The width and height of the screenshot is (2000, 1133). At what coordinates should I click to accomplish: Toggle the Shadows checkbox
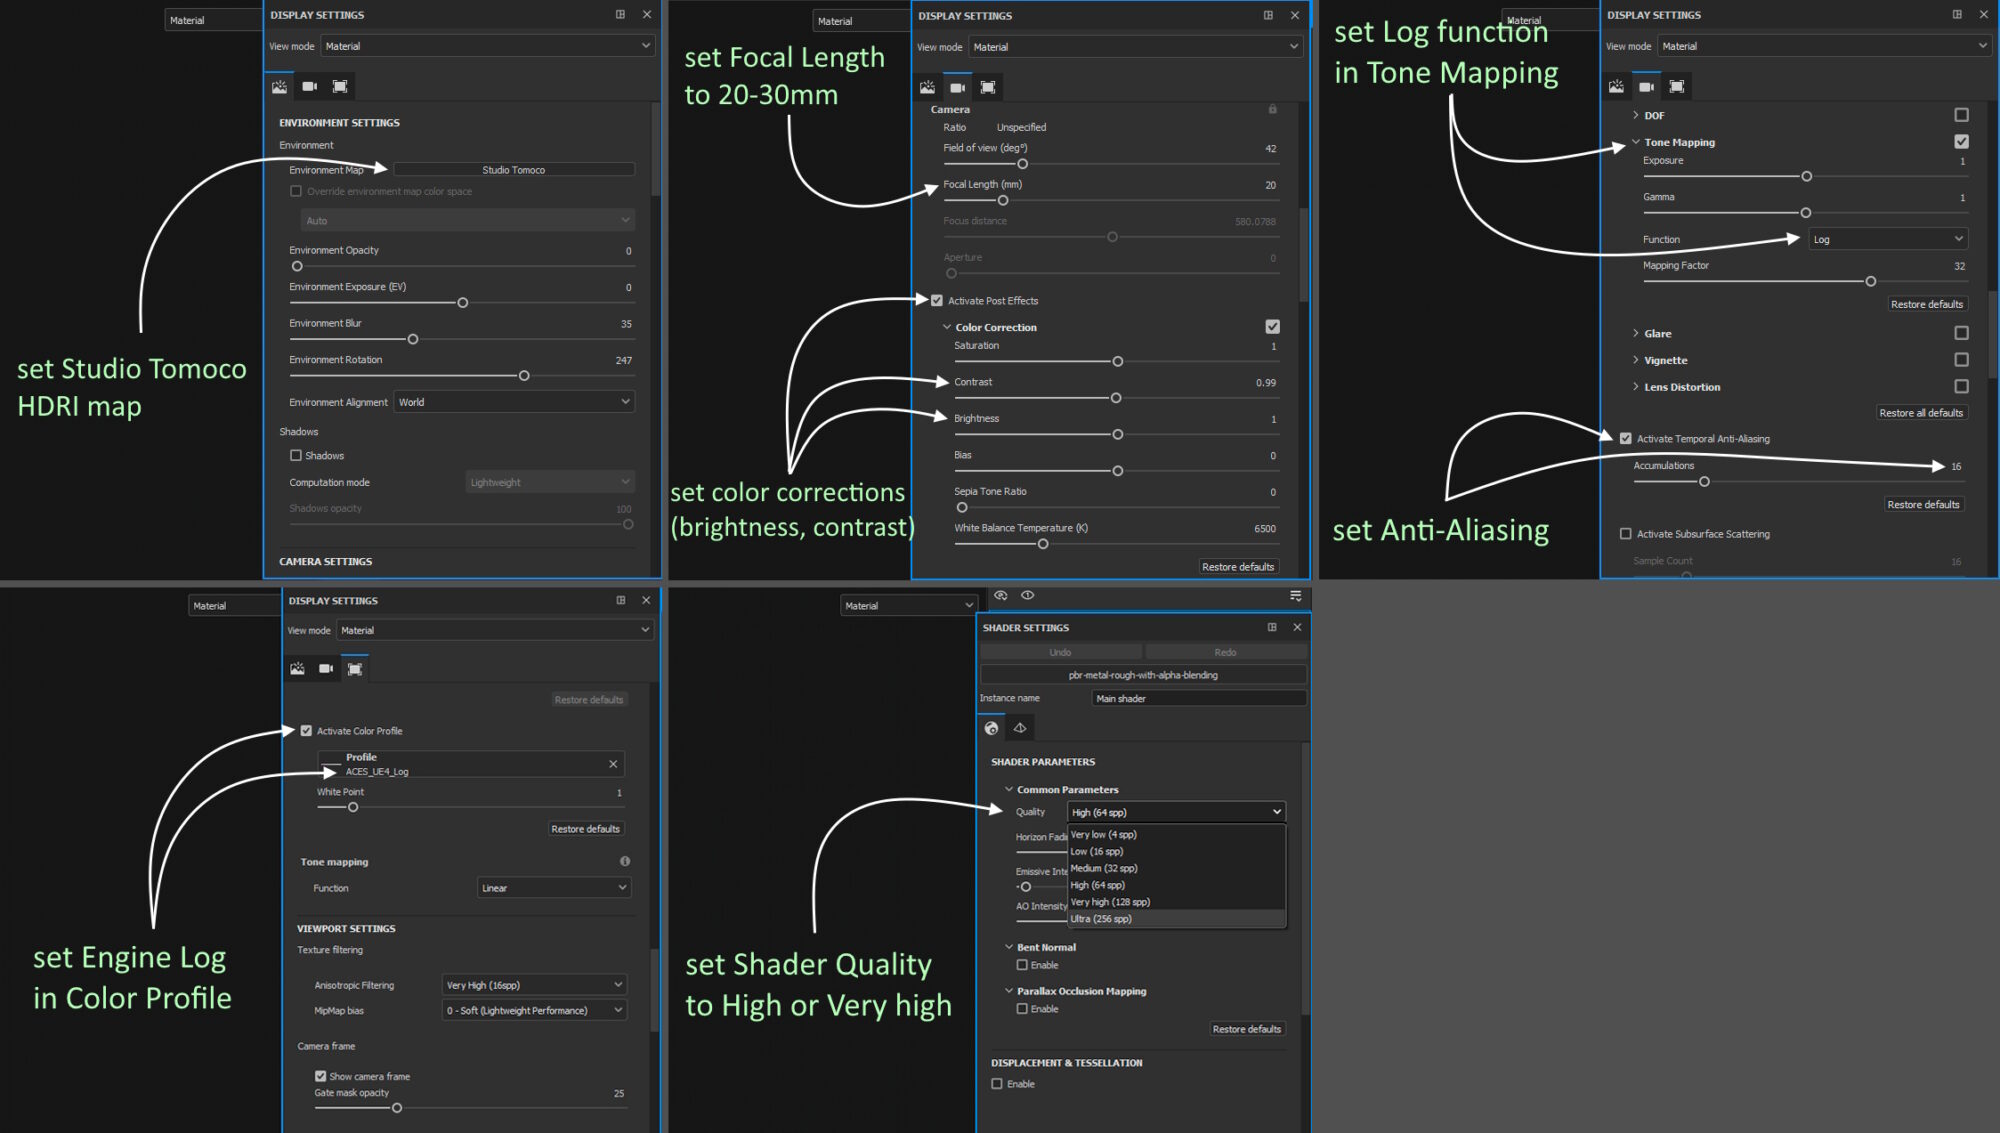[x=296, y=455]
